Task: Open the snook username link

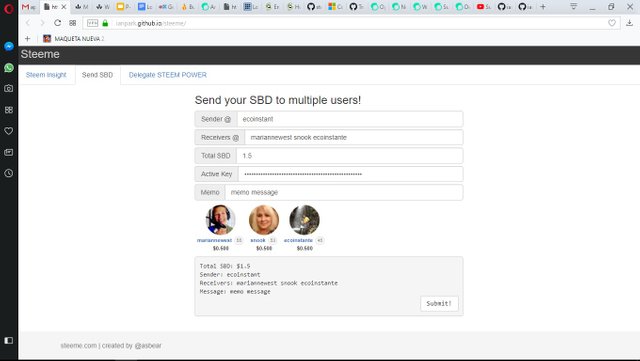Action: (x=258, y=241)
